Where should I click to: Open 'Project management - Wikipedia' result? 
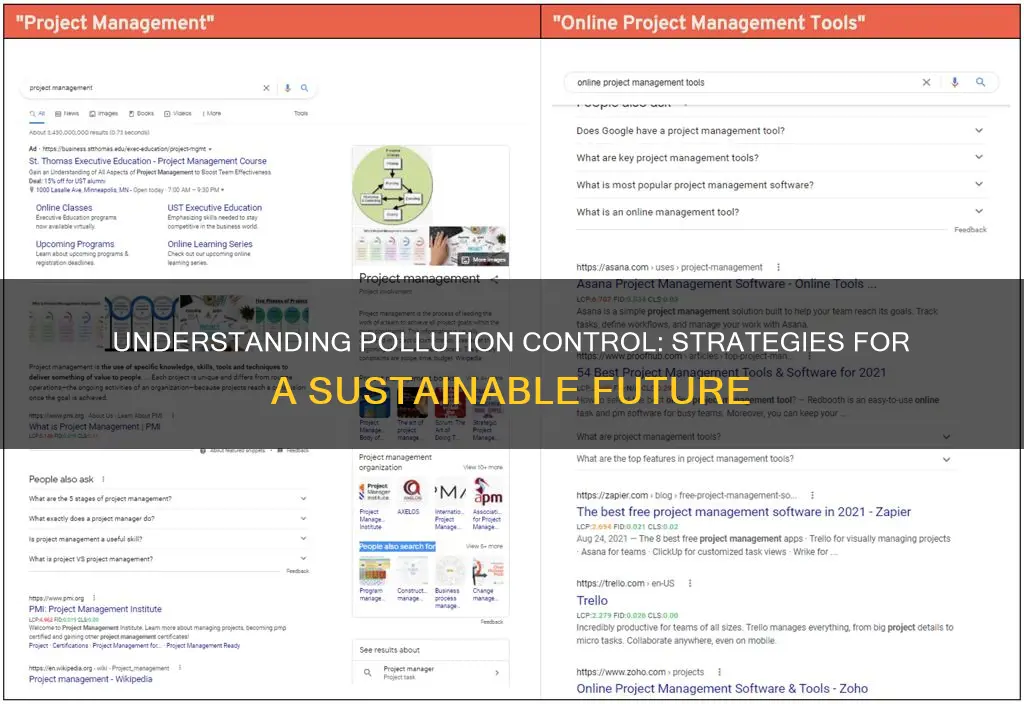[x=91, y=679]
